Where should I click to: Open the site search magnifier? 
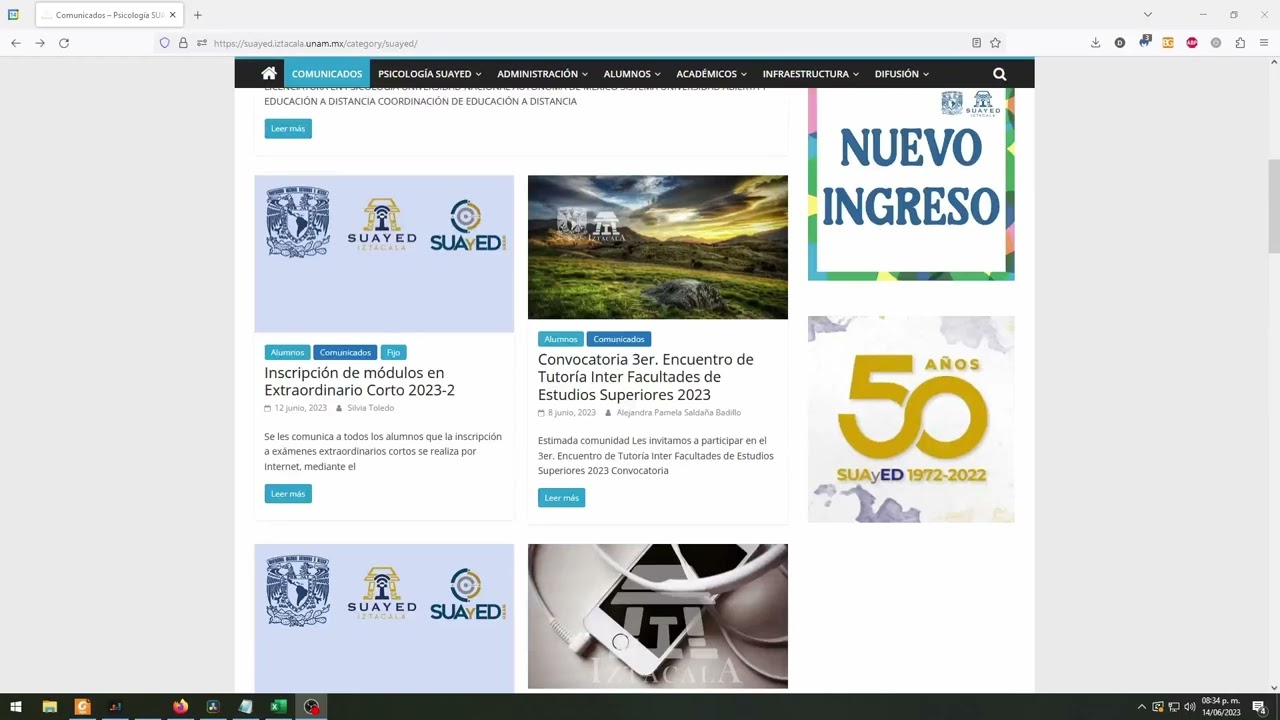pos(999,74)
